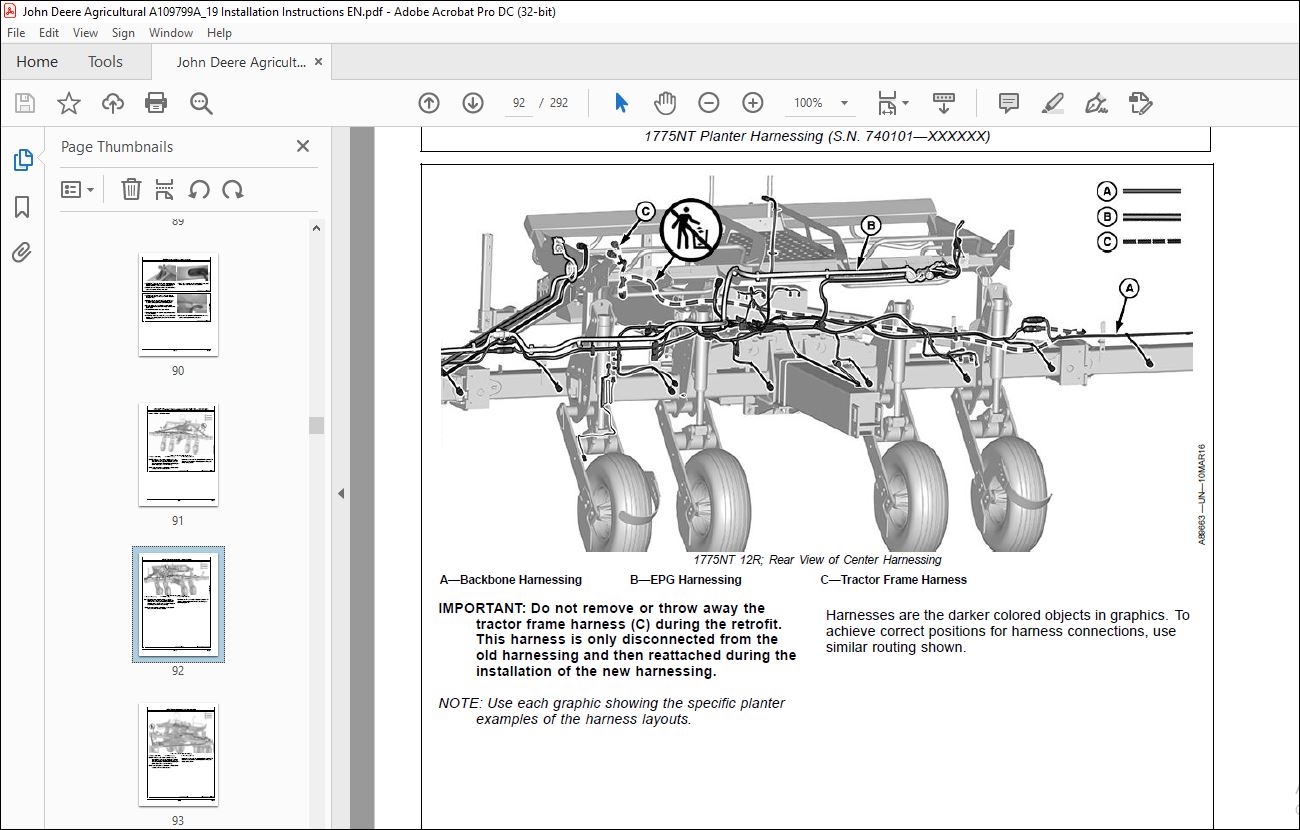Click the insert page break thumbnails icon

165,189
